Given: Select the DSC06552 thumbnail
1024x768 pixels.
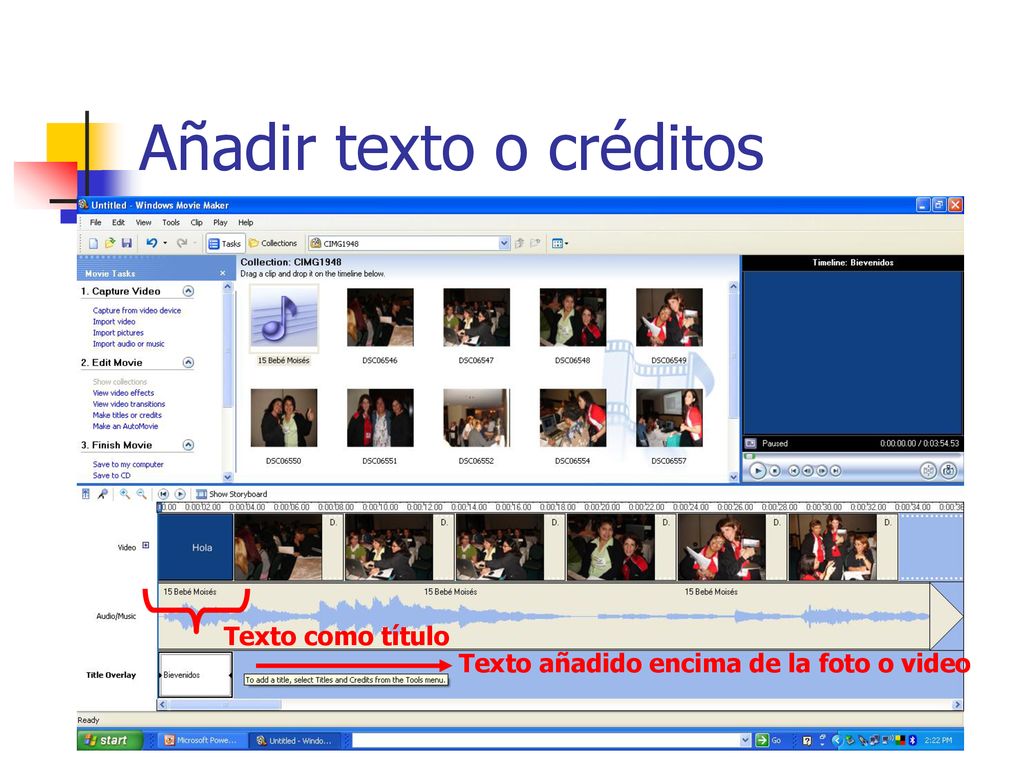Looking at the screenshot, I should click(476, 418).
